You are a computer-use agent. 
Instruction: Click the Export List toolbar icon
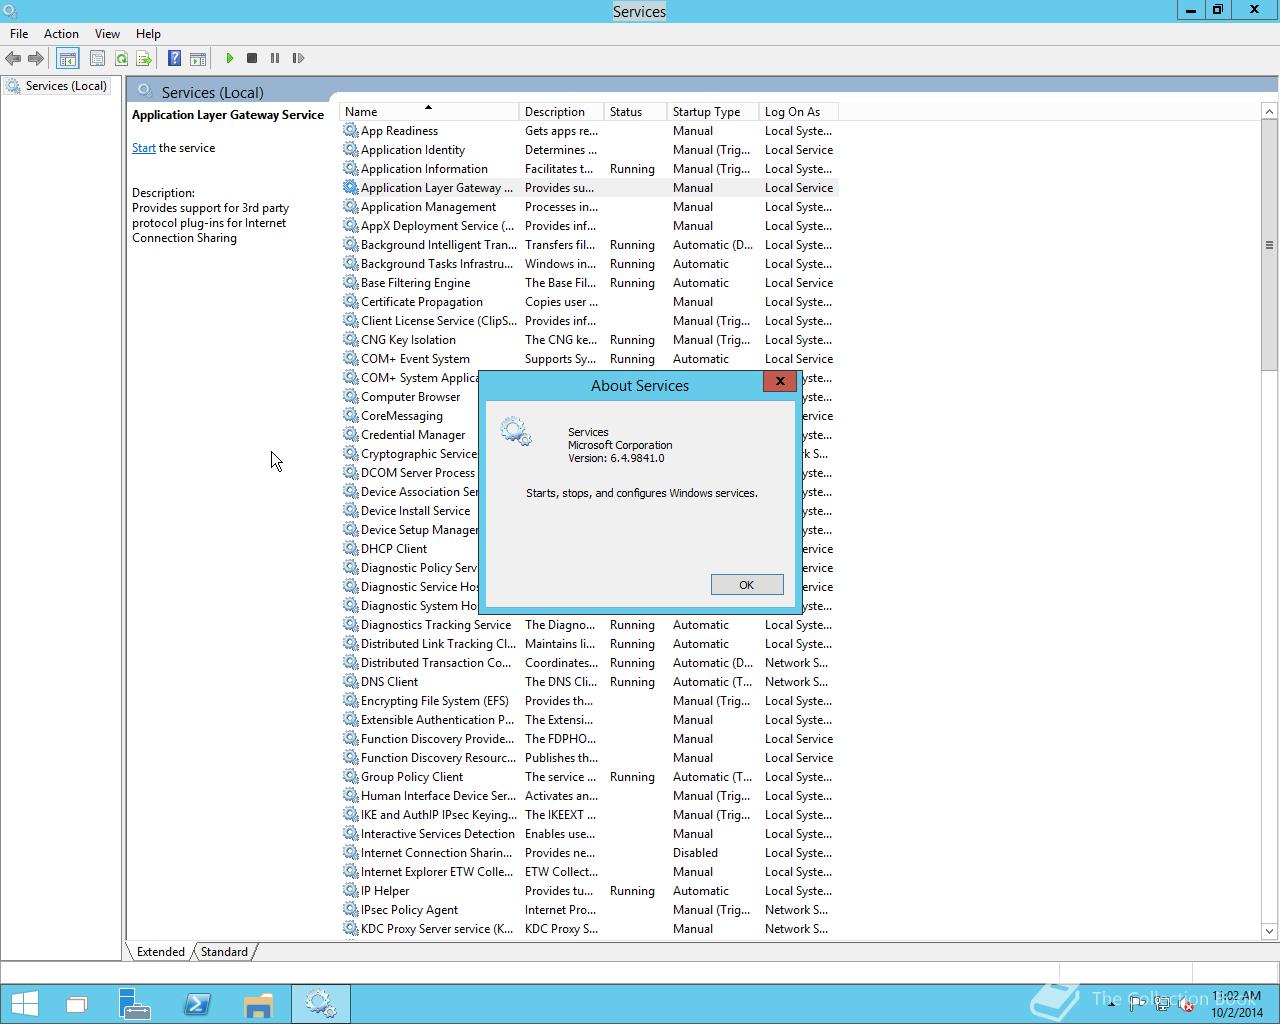click(x=144, y=58)
